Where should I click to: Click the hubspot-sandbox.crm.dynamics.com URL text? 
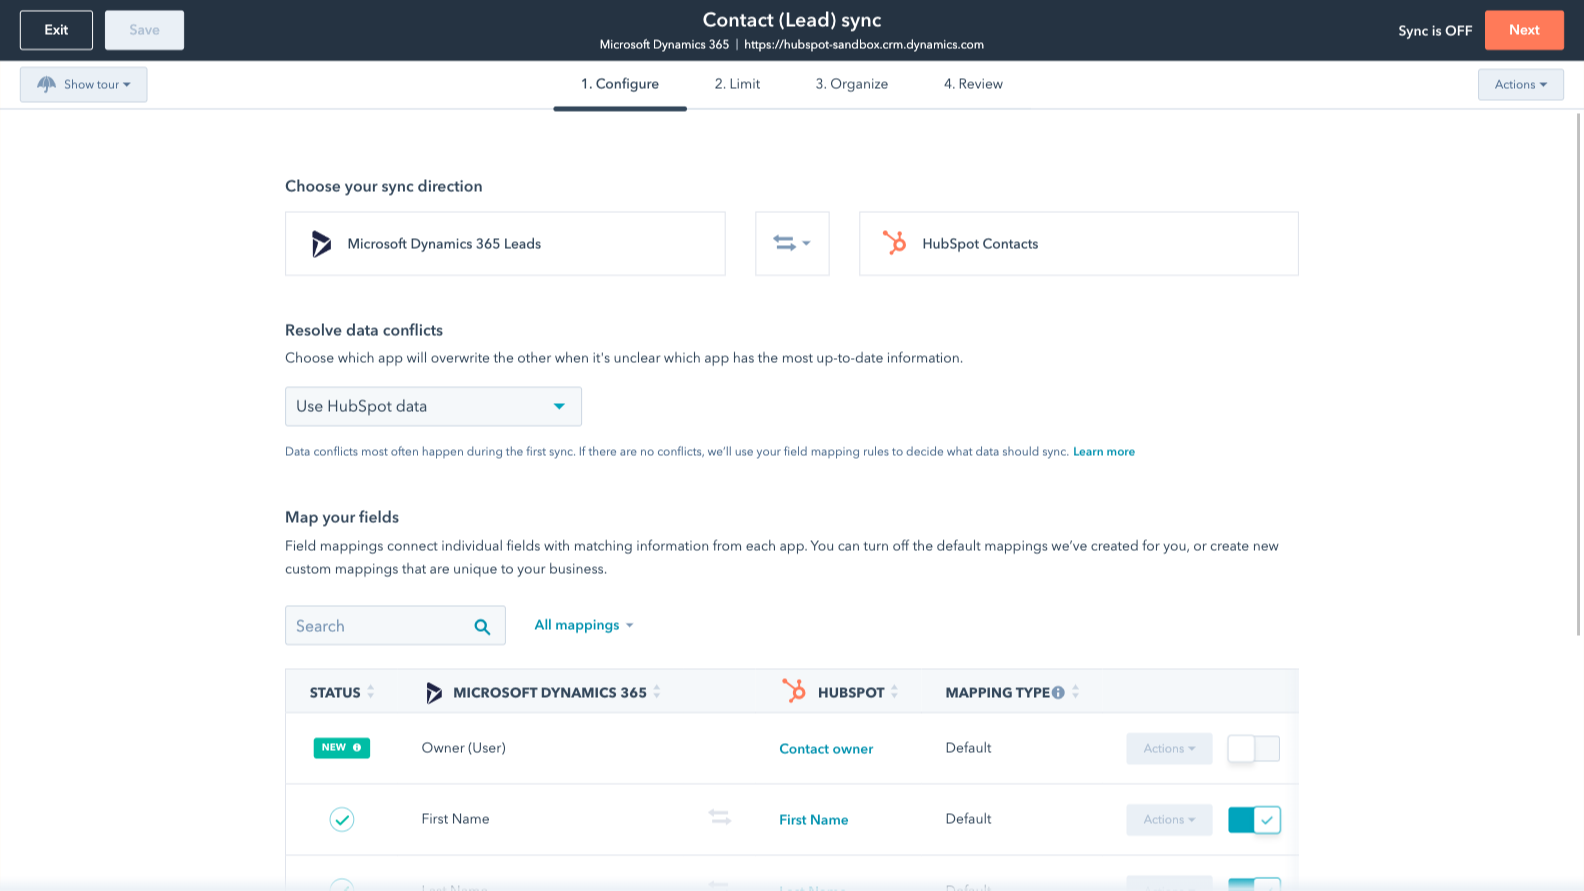pos(864,45)
